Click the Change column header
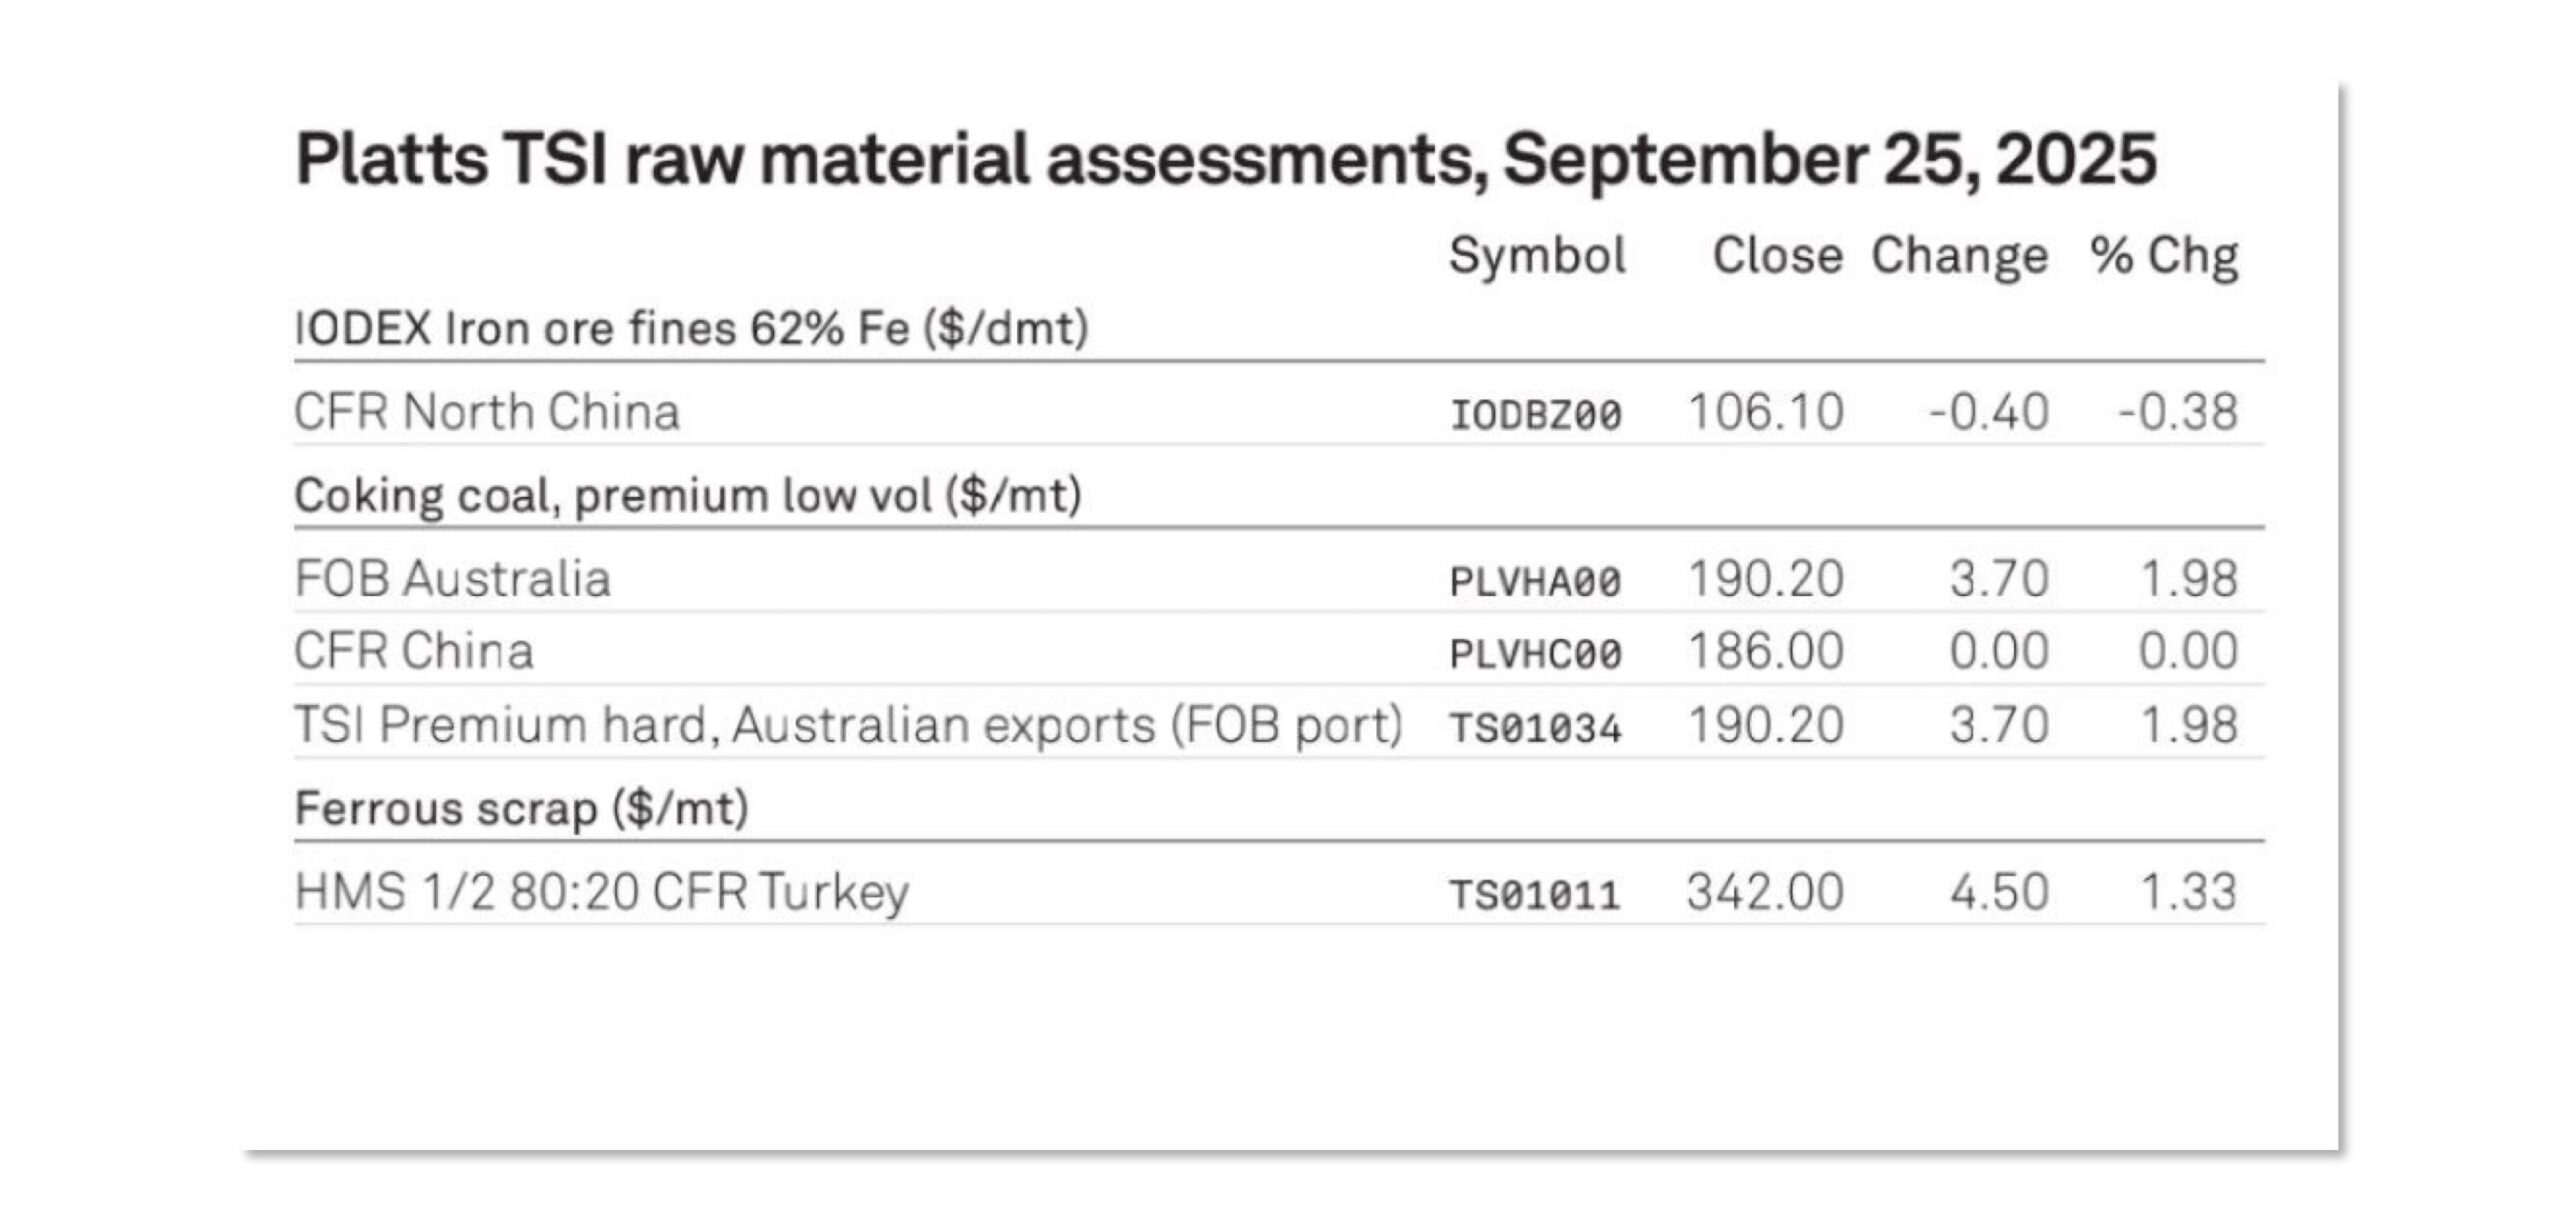 point(1959,256)
